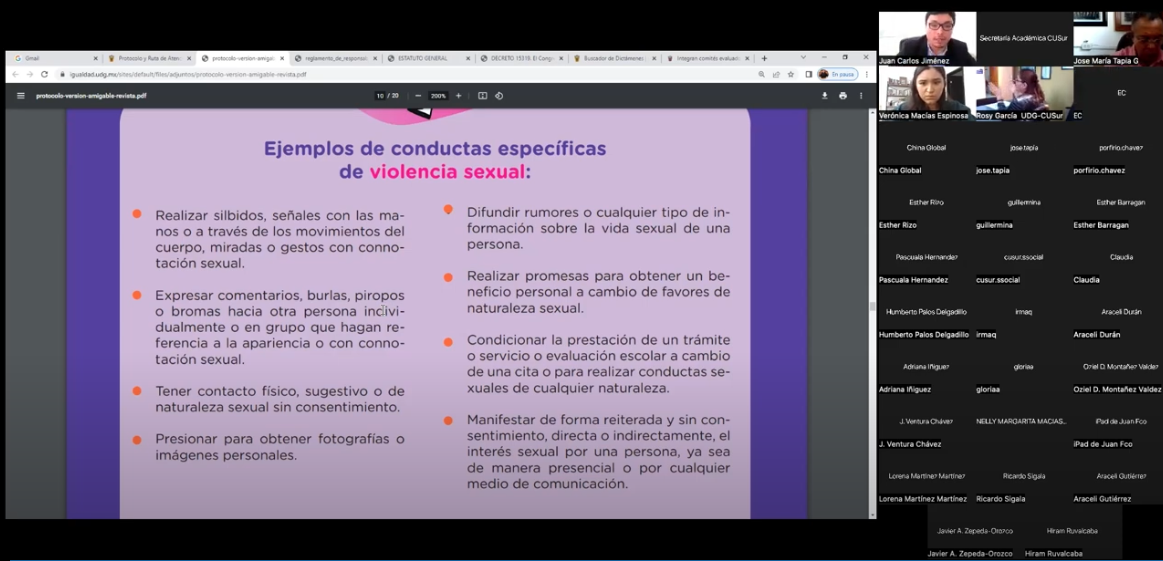
Task: Click the PDF page number field
Action: pyautogui.click(x=380, y=96)
